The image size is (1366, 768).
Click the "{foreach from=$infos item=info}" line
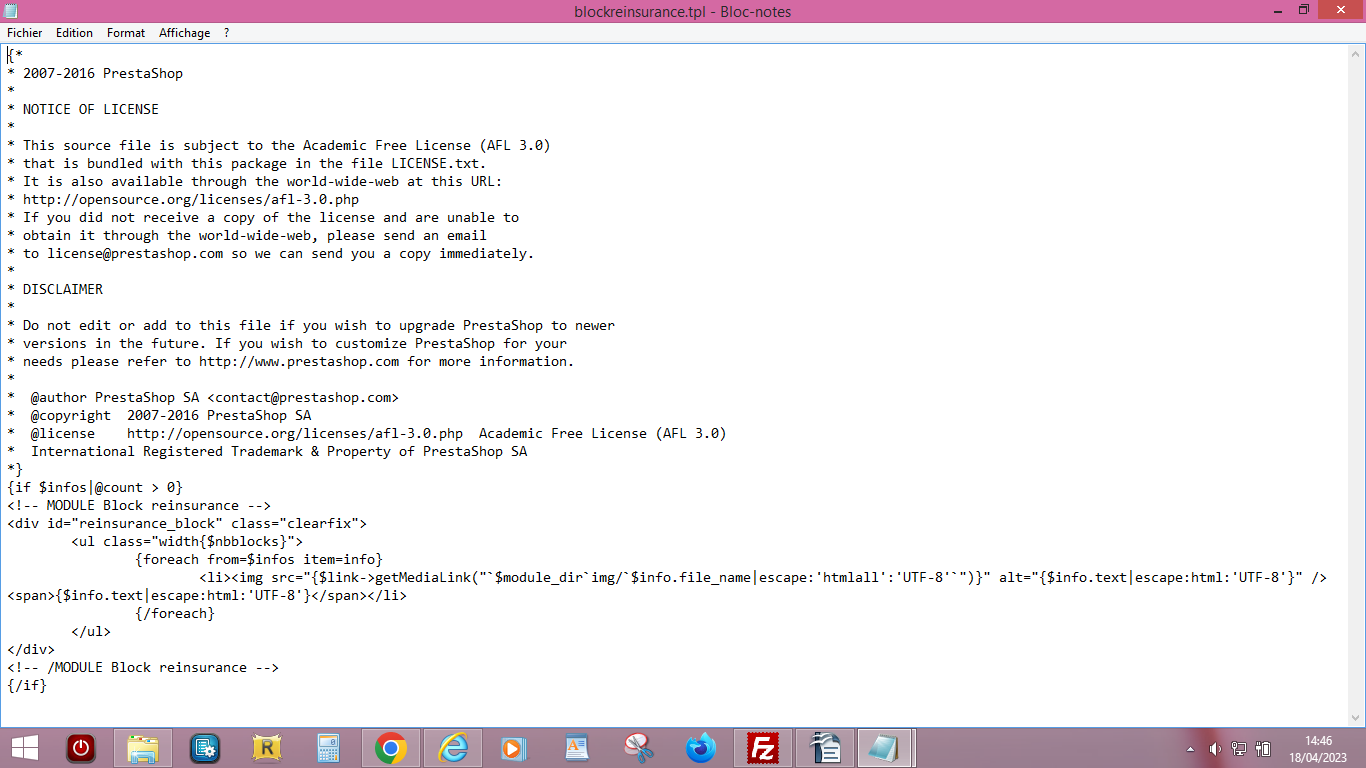(259, 559)
